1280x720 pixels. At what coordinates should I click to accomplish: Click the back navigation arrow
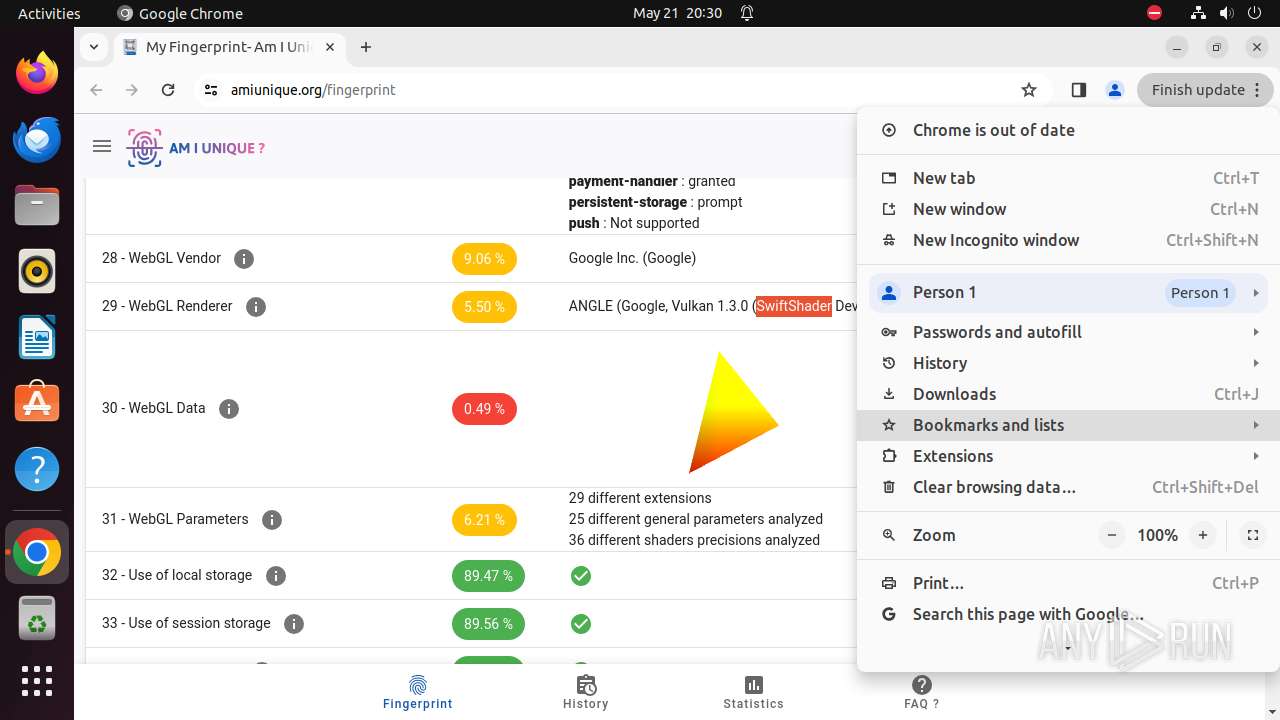pyautogui.click(x=96, y=90)
